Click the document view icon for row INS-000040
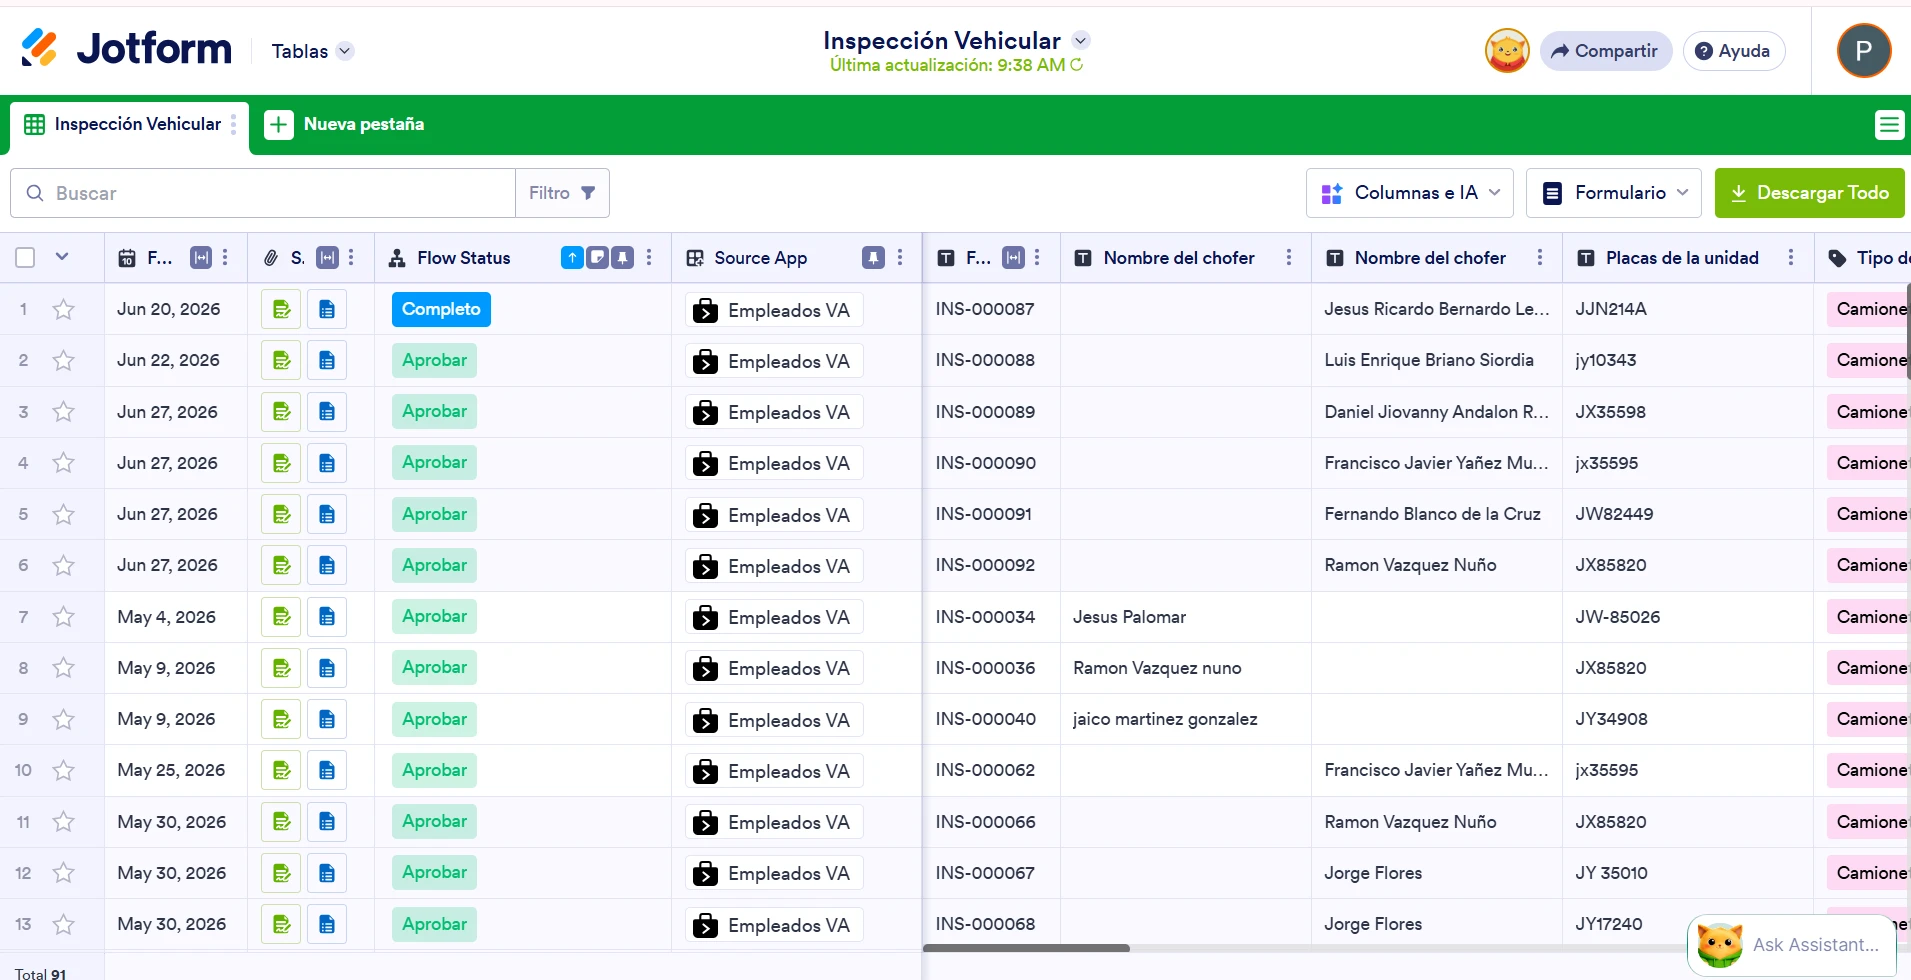 click(327, 720)
